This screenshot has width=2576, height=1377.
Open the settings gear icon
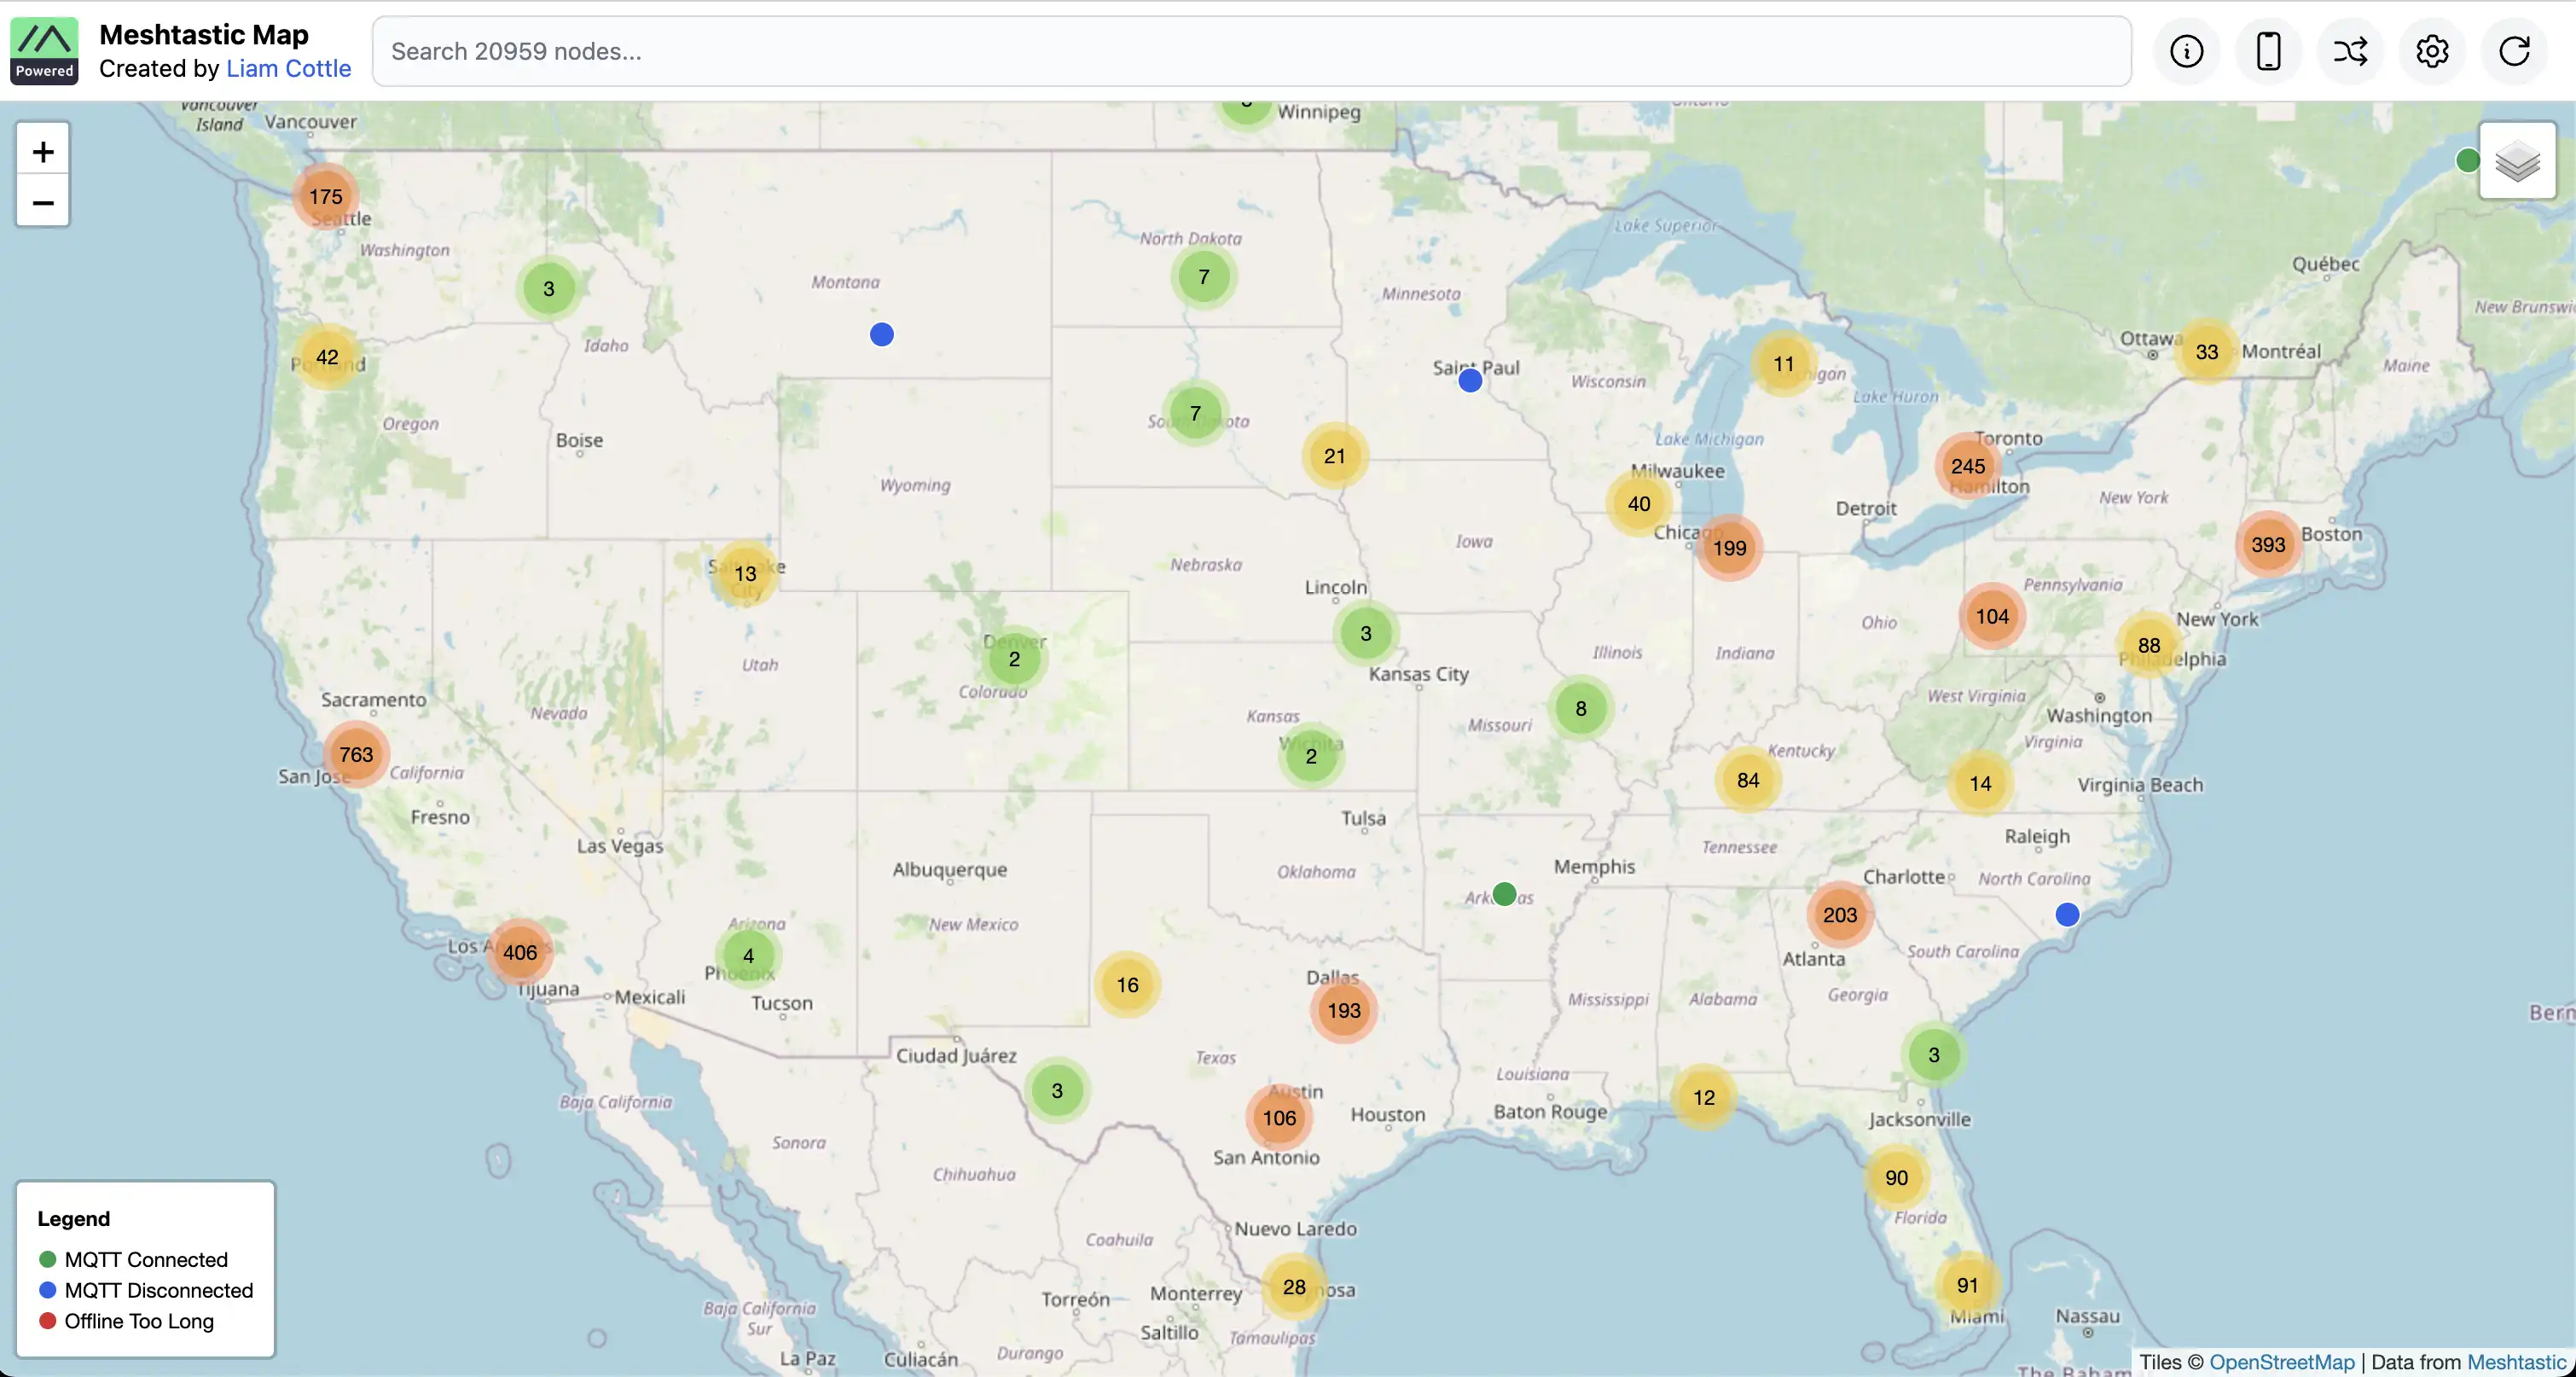coord(2432,51)
